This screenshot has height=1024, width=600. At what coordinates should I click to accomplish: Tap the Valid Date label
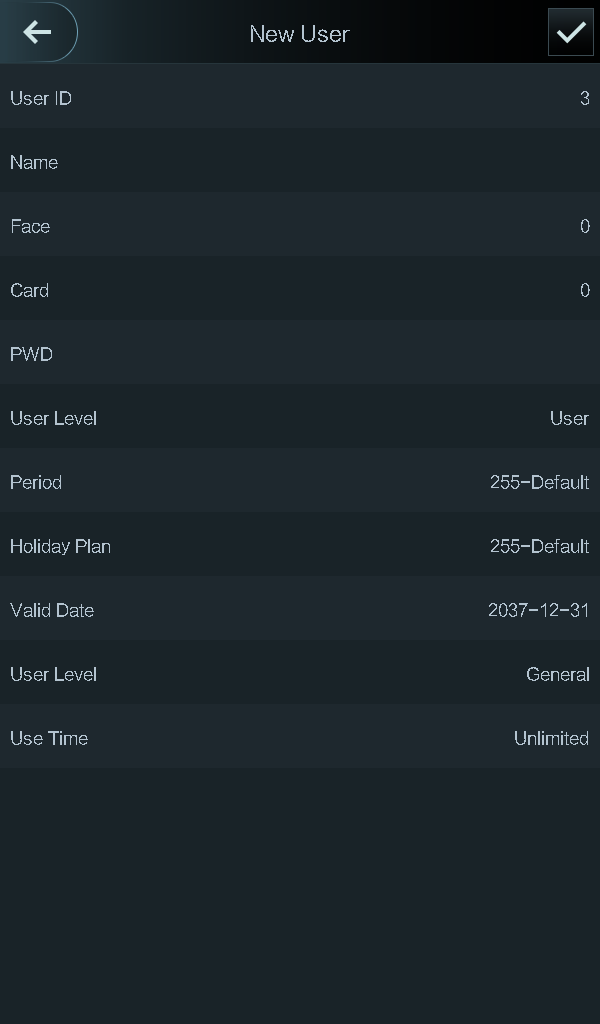52,610
